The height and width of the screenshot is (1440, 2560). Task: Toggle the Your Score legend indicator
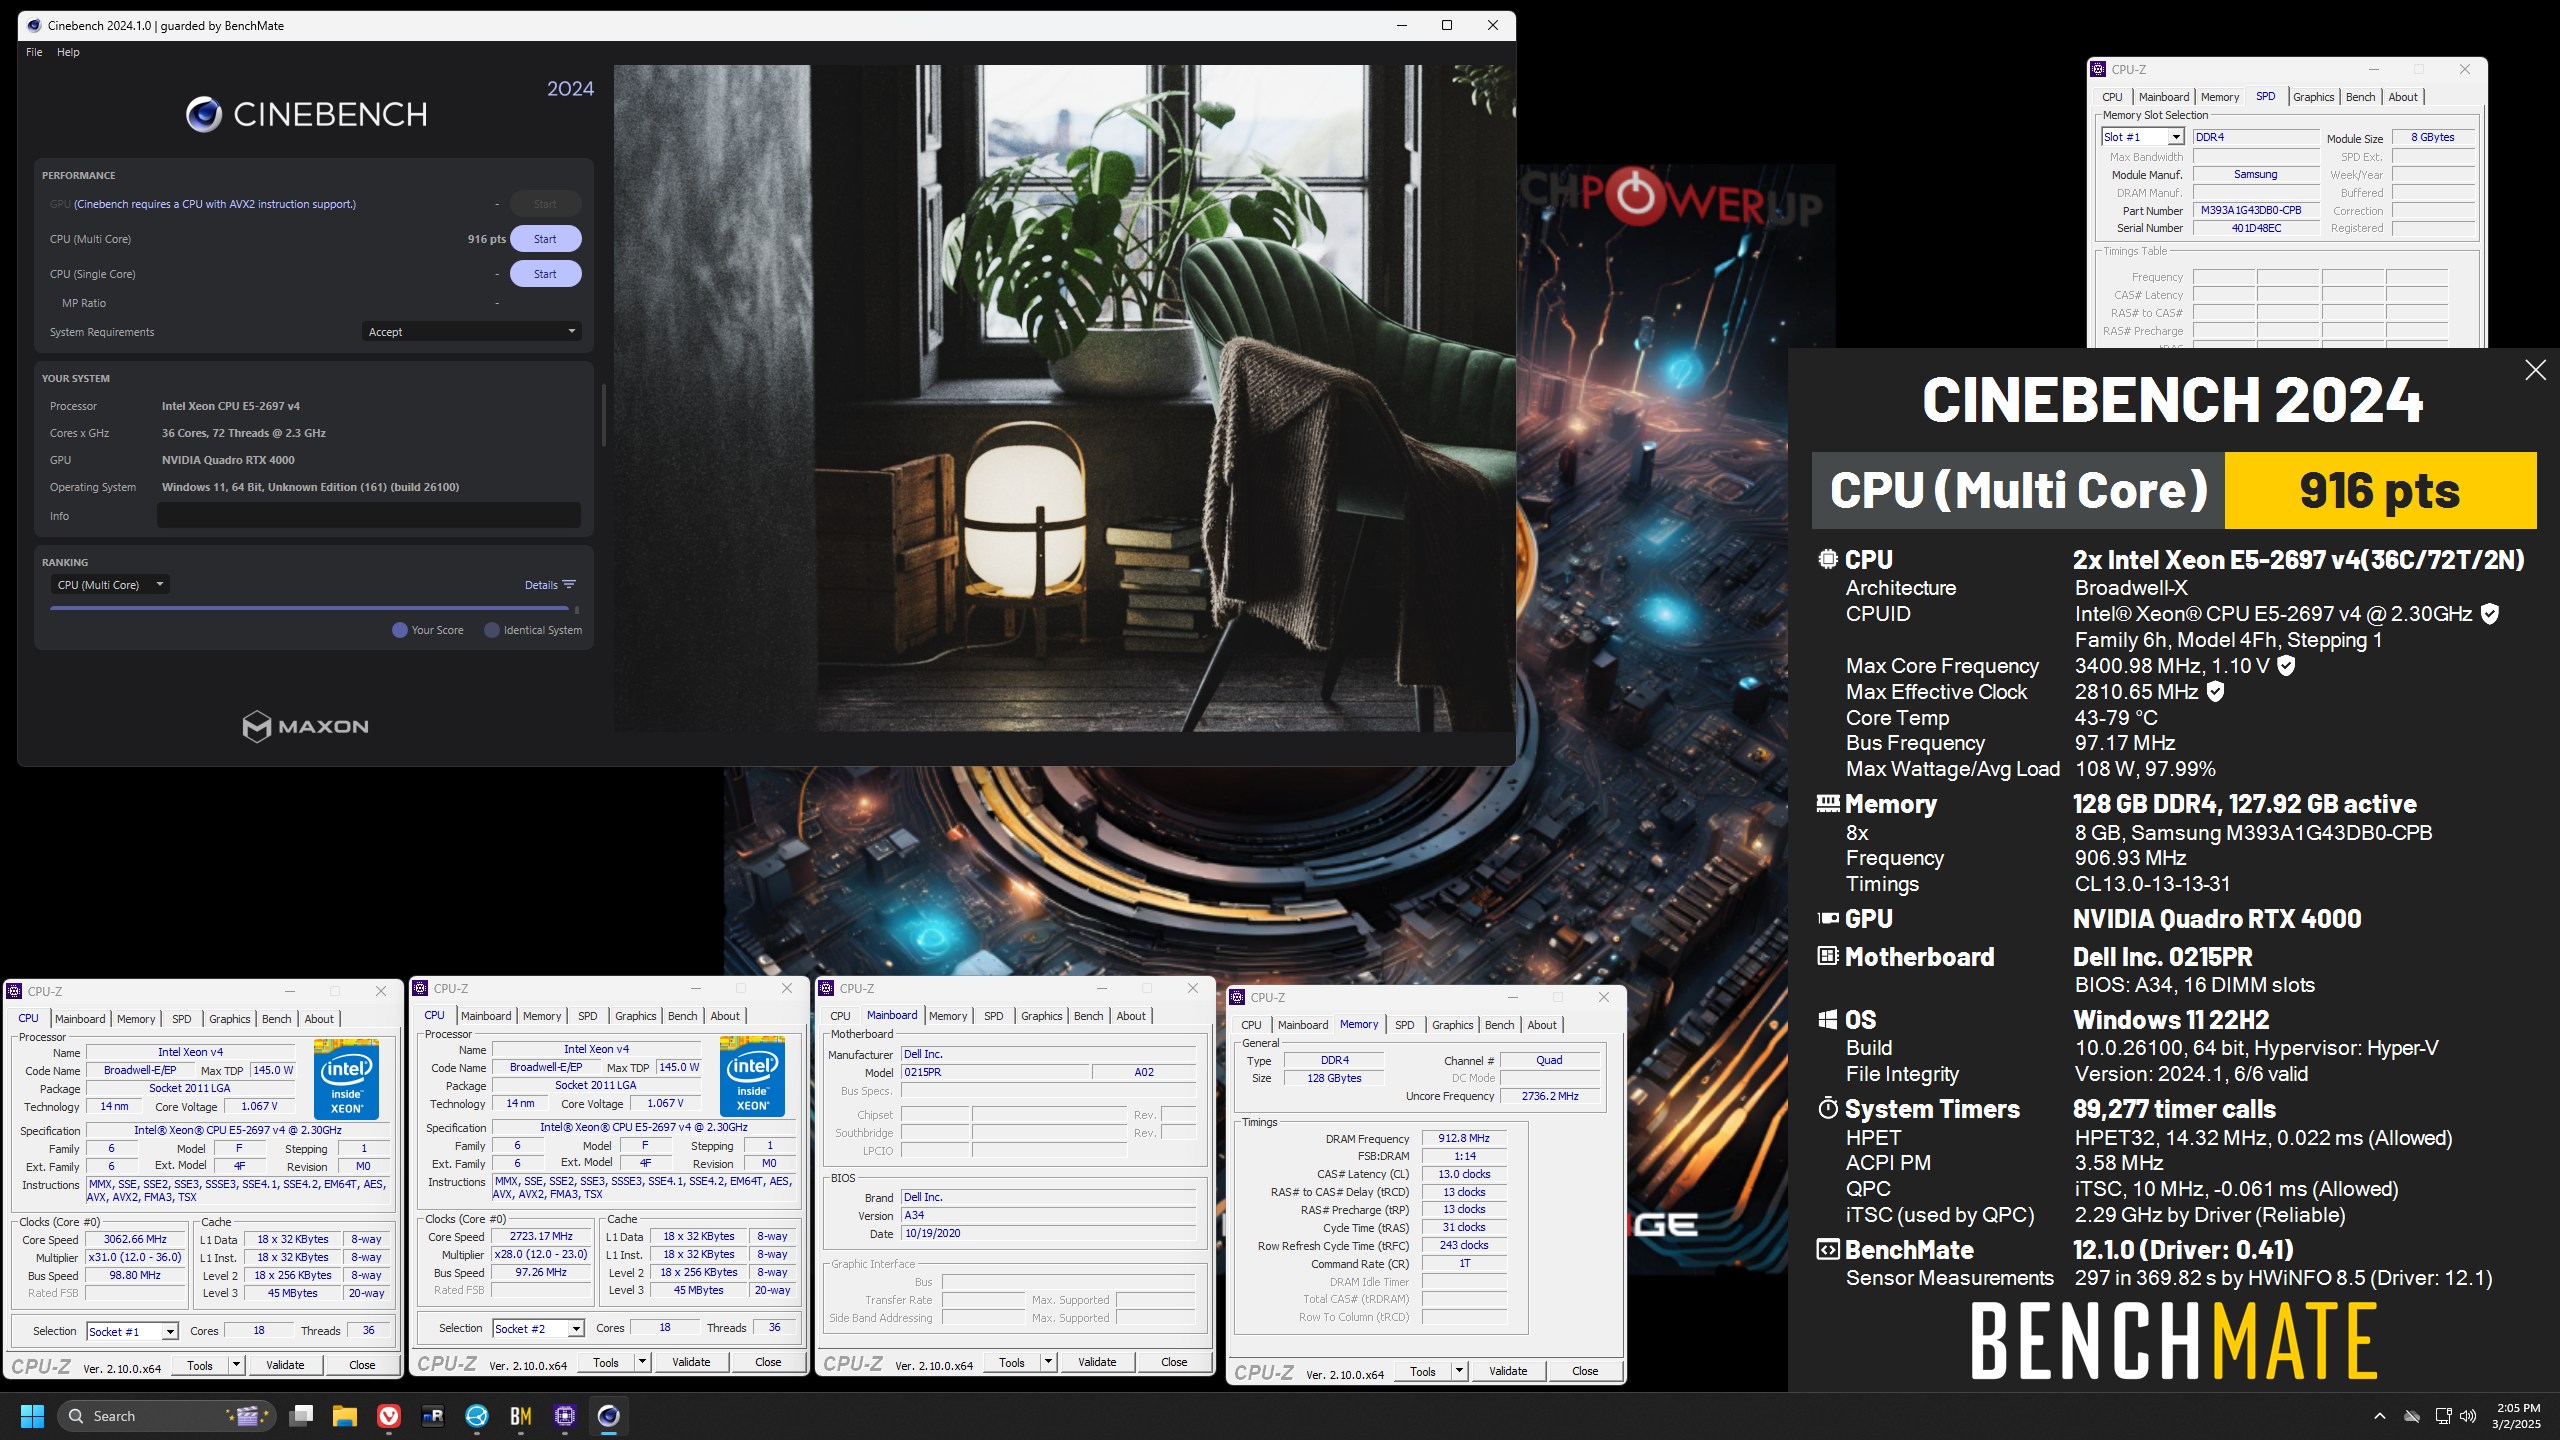(400, 630)
